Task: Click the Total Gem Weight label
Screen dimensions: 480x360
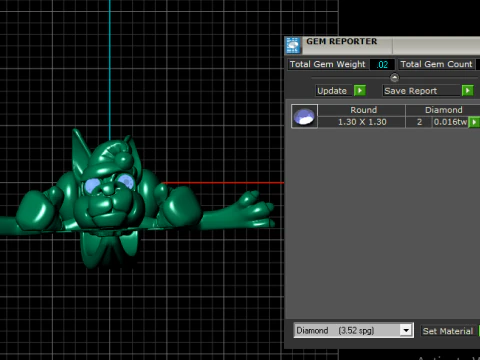Action: pos(327,64)
